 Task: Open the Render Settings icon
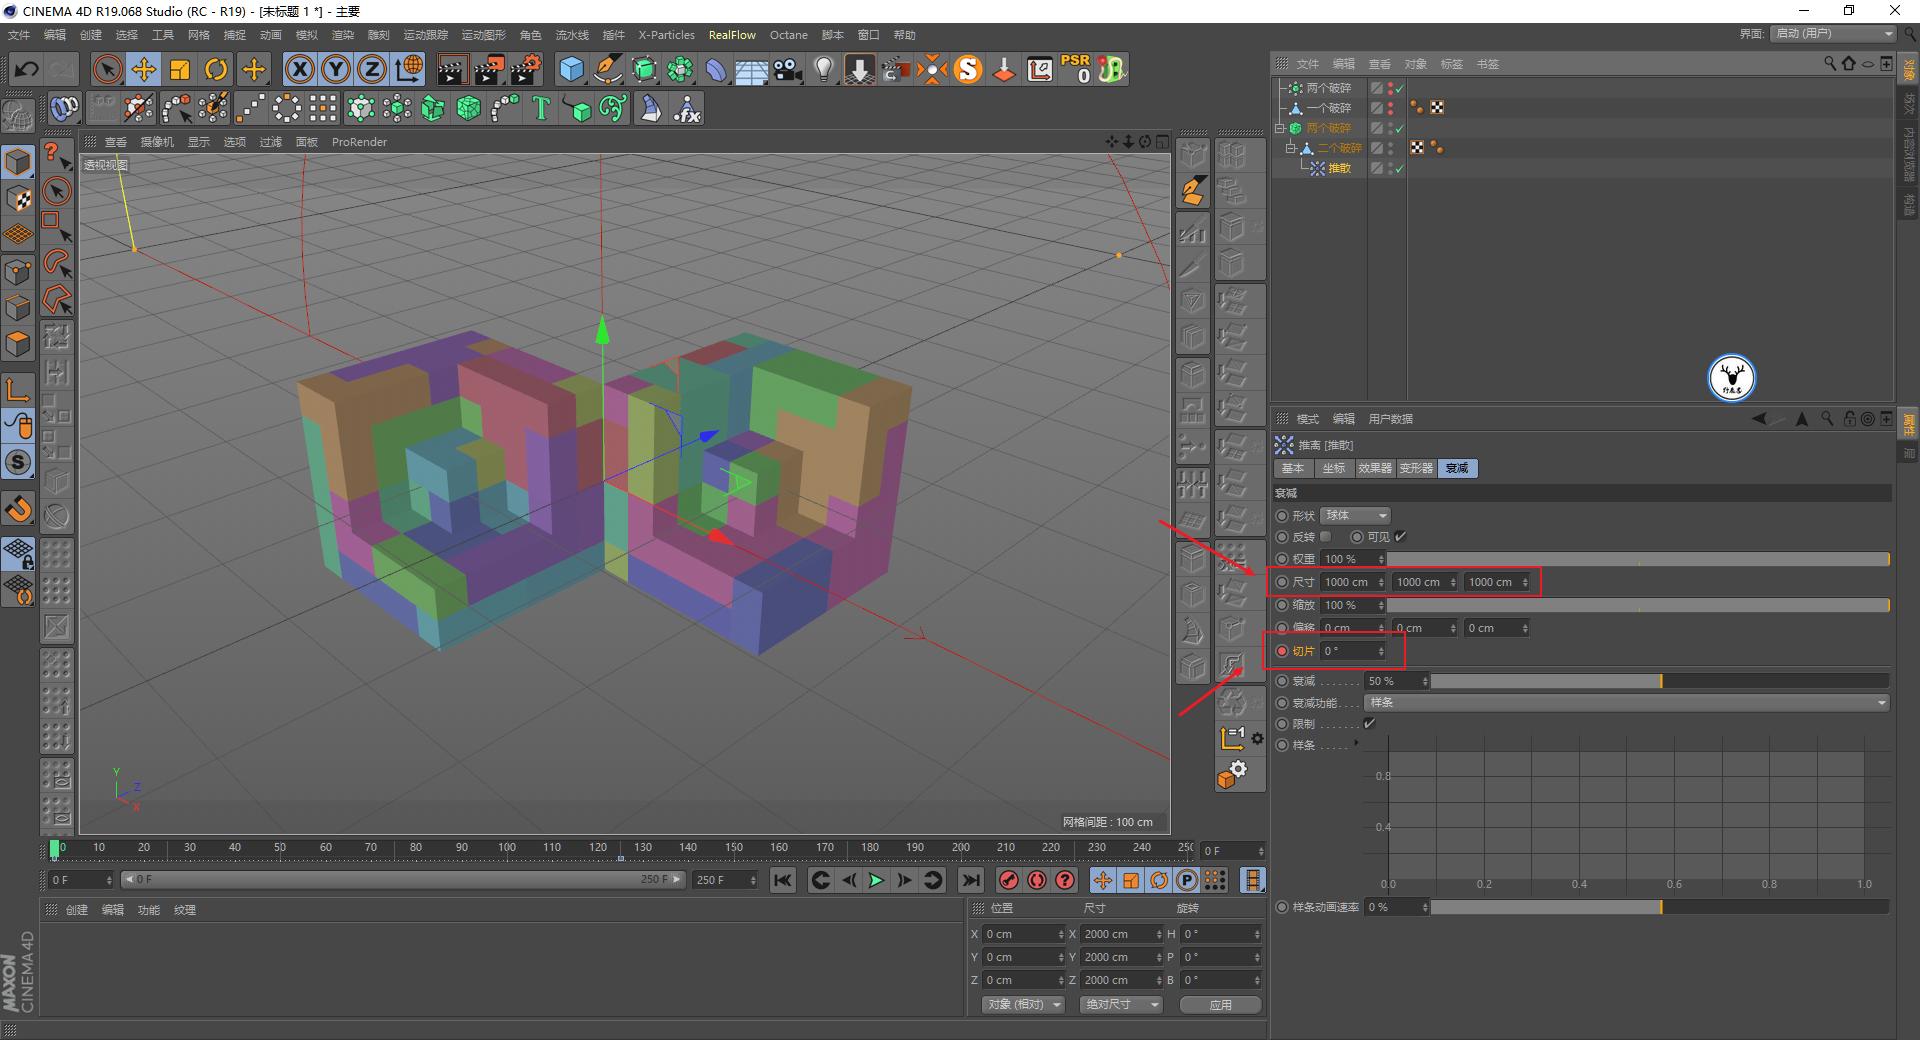(x=524, y=69)
